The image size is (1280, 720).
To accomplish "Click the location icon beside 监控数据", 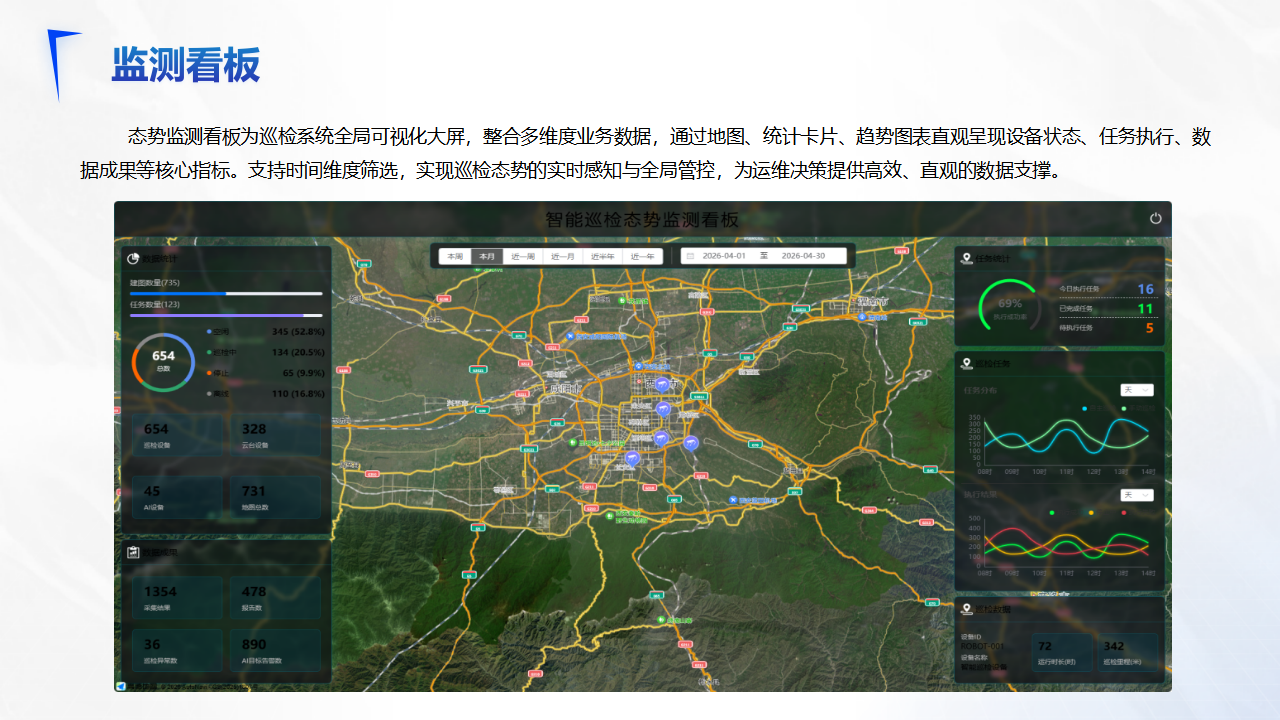I will [966, 609].
